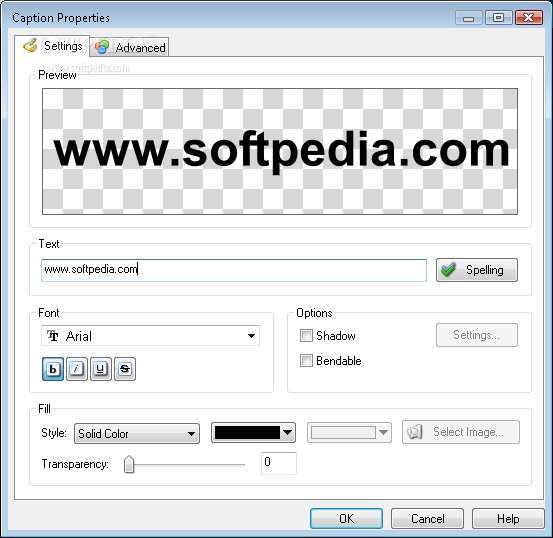The height and width of the screenshot is (538, 553).
Task: Click the shadow Settings... button
Action: [x=477, y=335]
